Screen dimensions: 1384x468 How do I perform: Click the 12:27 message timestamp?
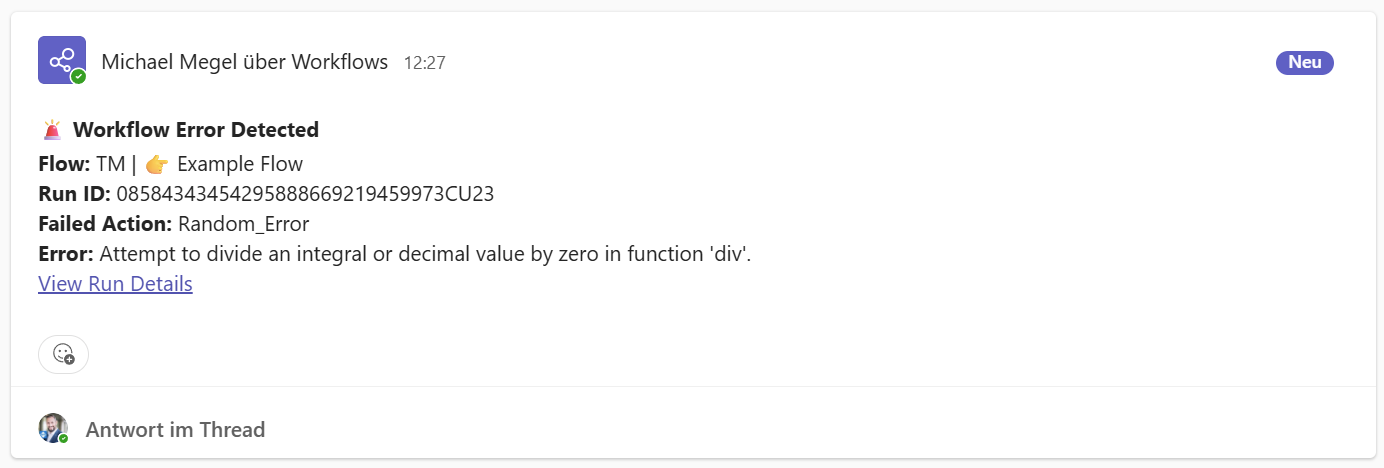[424, 63]
